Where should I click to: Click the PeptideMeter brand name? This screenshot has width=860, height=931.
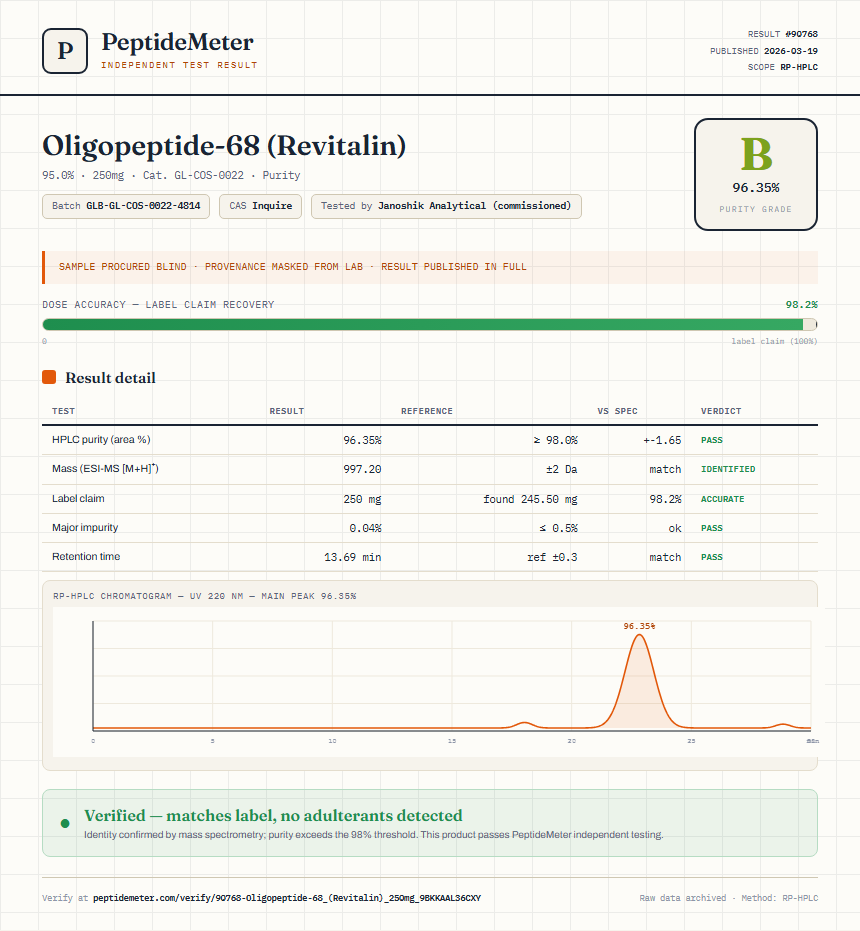(177, 43)
